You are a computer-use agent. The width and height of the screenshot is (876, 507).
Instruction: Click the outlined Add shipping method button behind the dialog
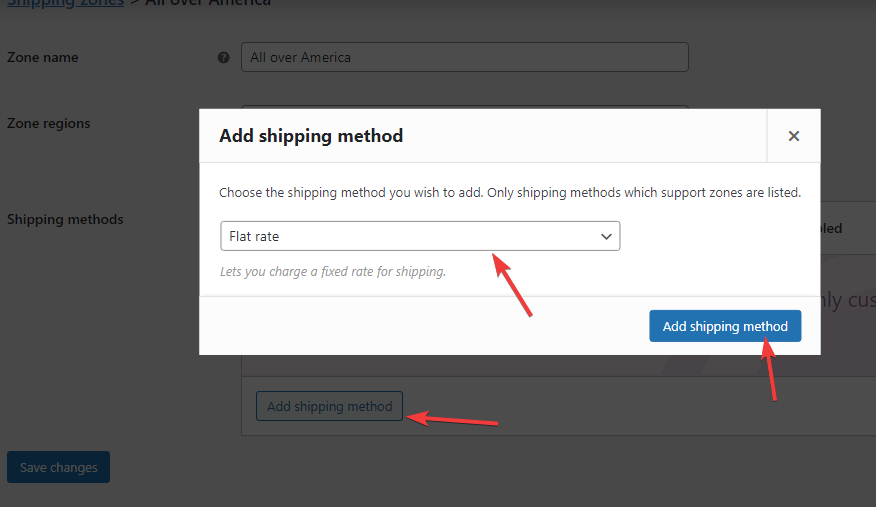[329, 406]
